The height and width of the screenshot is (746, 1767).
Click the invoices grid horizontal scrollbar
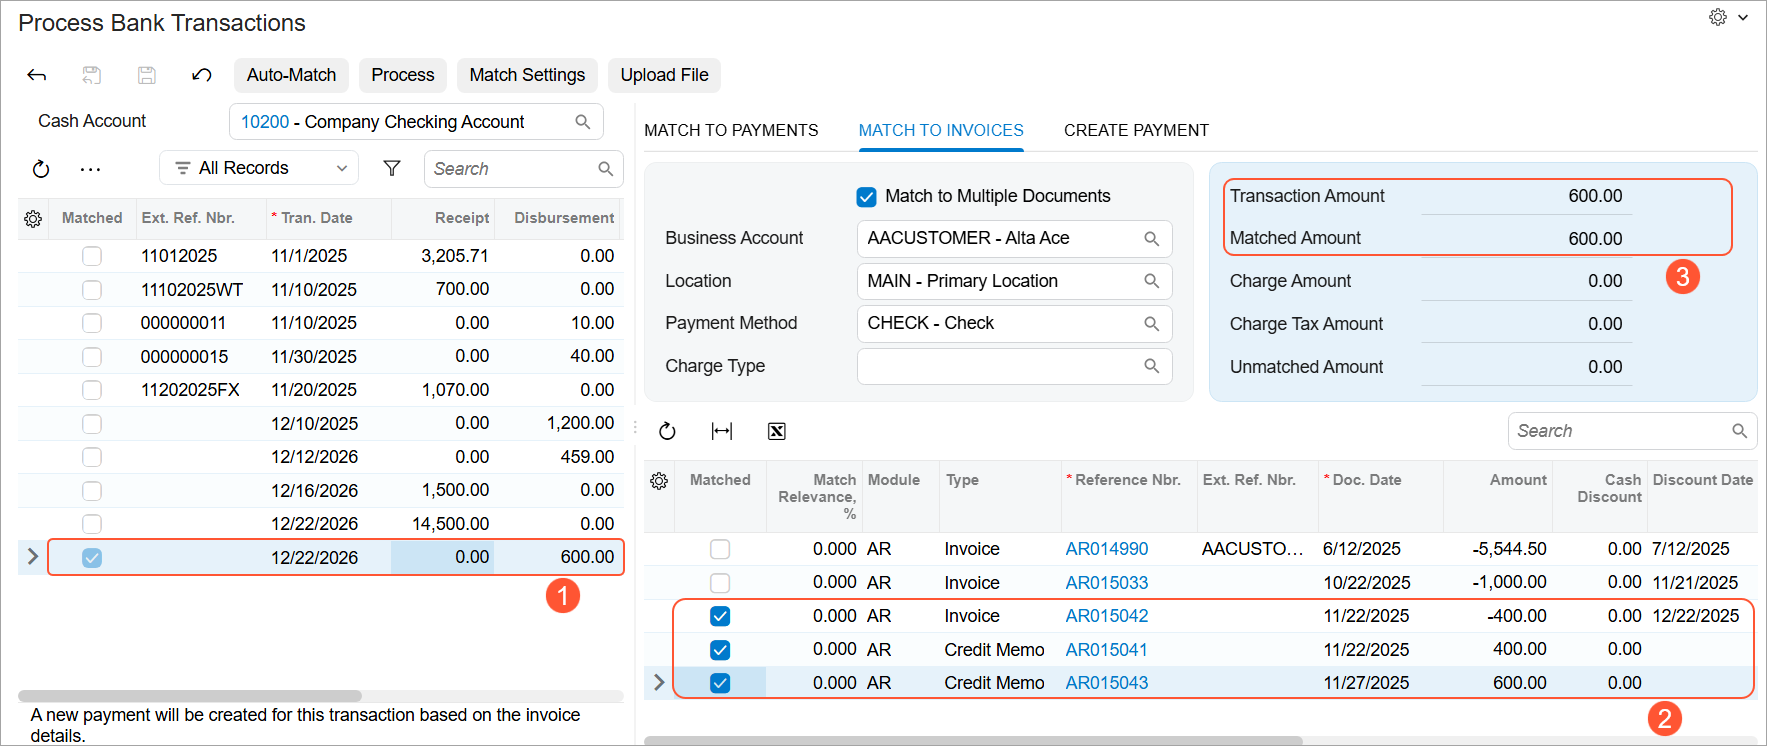click(x=973, y=741)
